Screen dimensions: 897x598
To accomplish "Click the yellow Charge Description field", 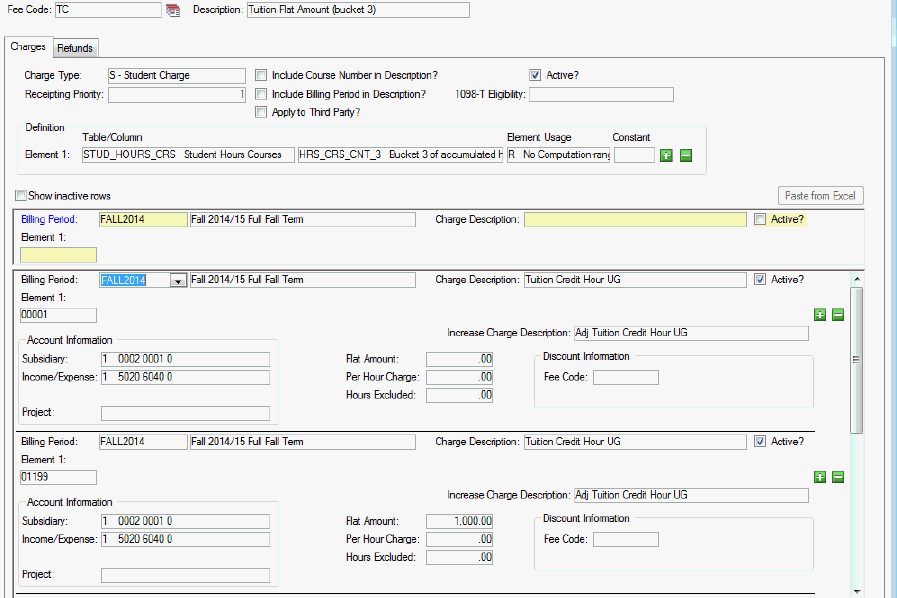I will [635, 220].
